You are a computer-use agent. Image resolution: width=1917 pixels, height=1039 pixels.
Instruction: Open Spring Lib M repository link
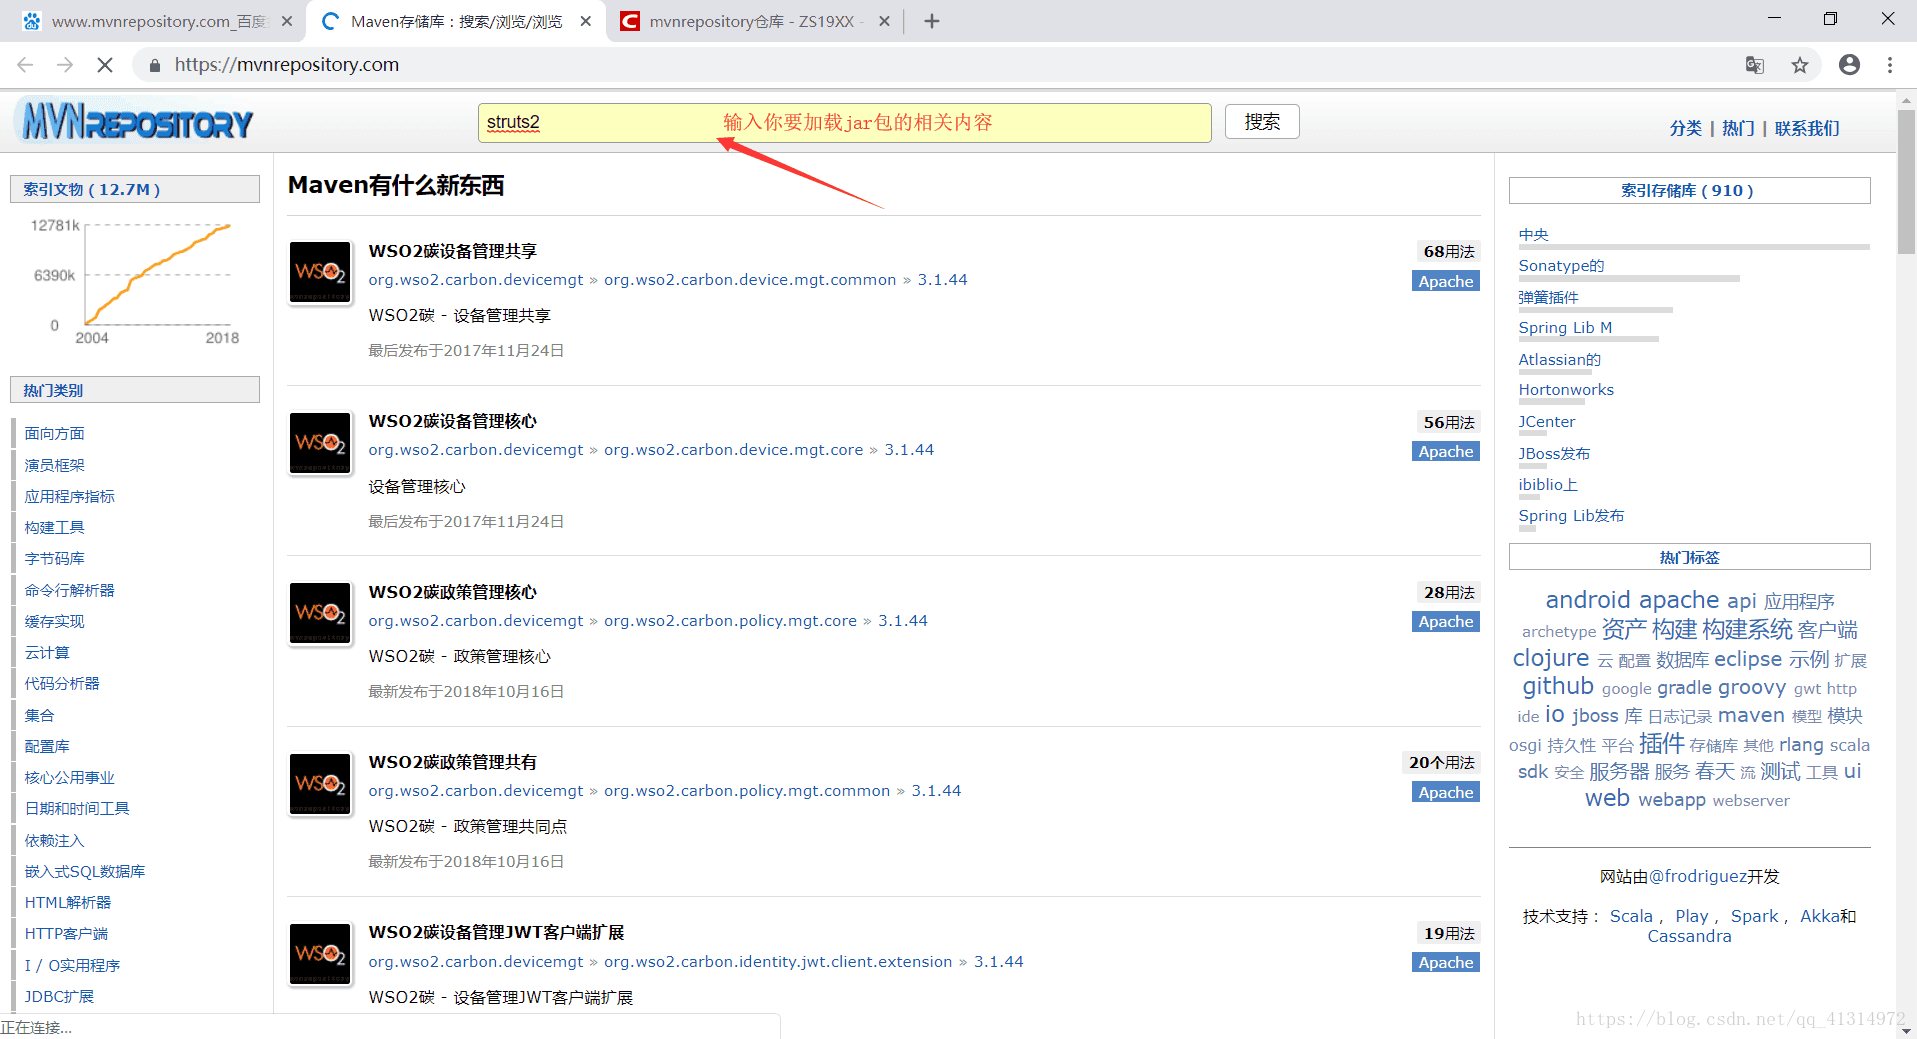[x=1565, y=328]
